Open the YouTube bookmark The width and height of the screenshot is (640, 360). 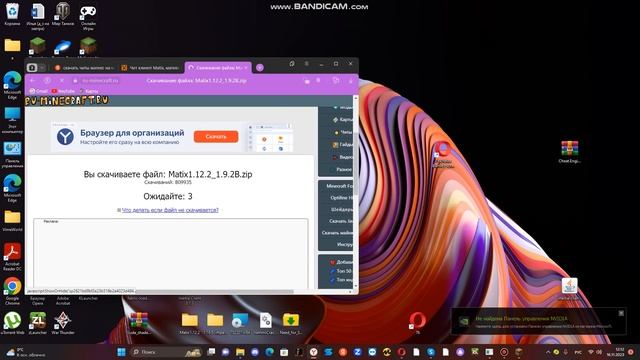point(64,91)
